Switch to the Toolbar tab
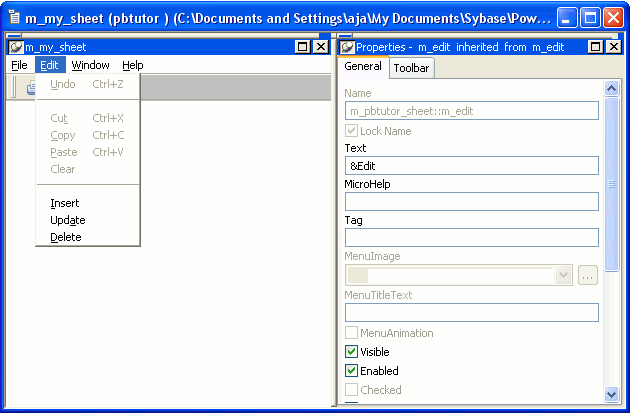This screenshot has width=631, height=414. tap(411, 68)
